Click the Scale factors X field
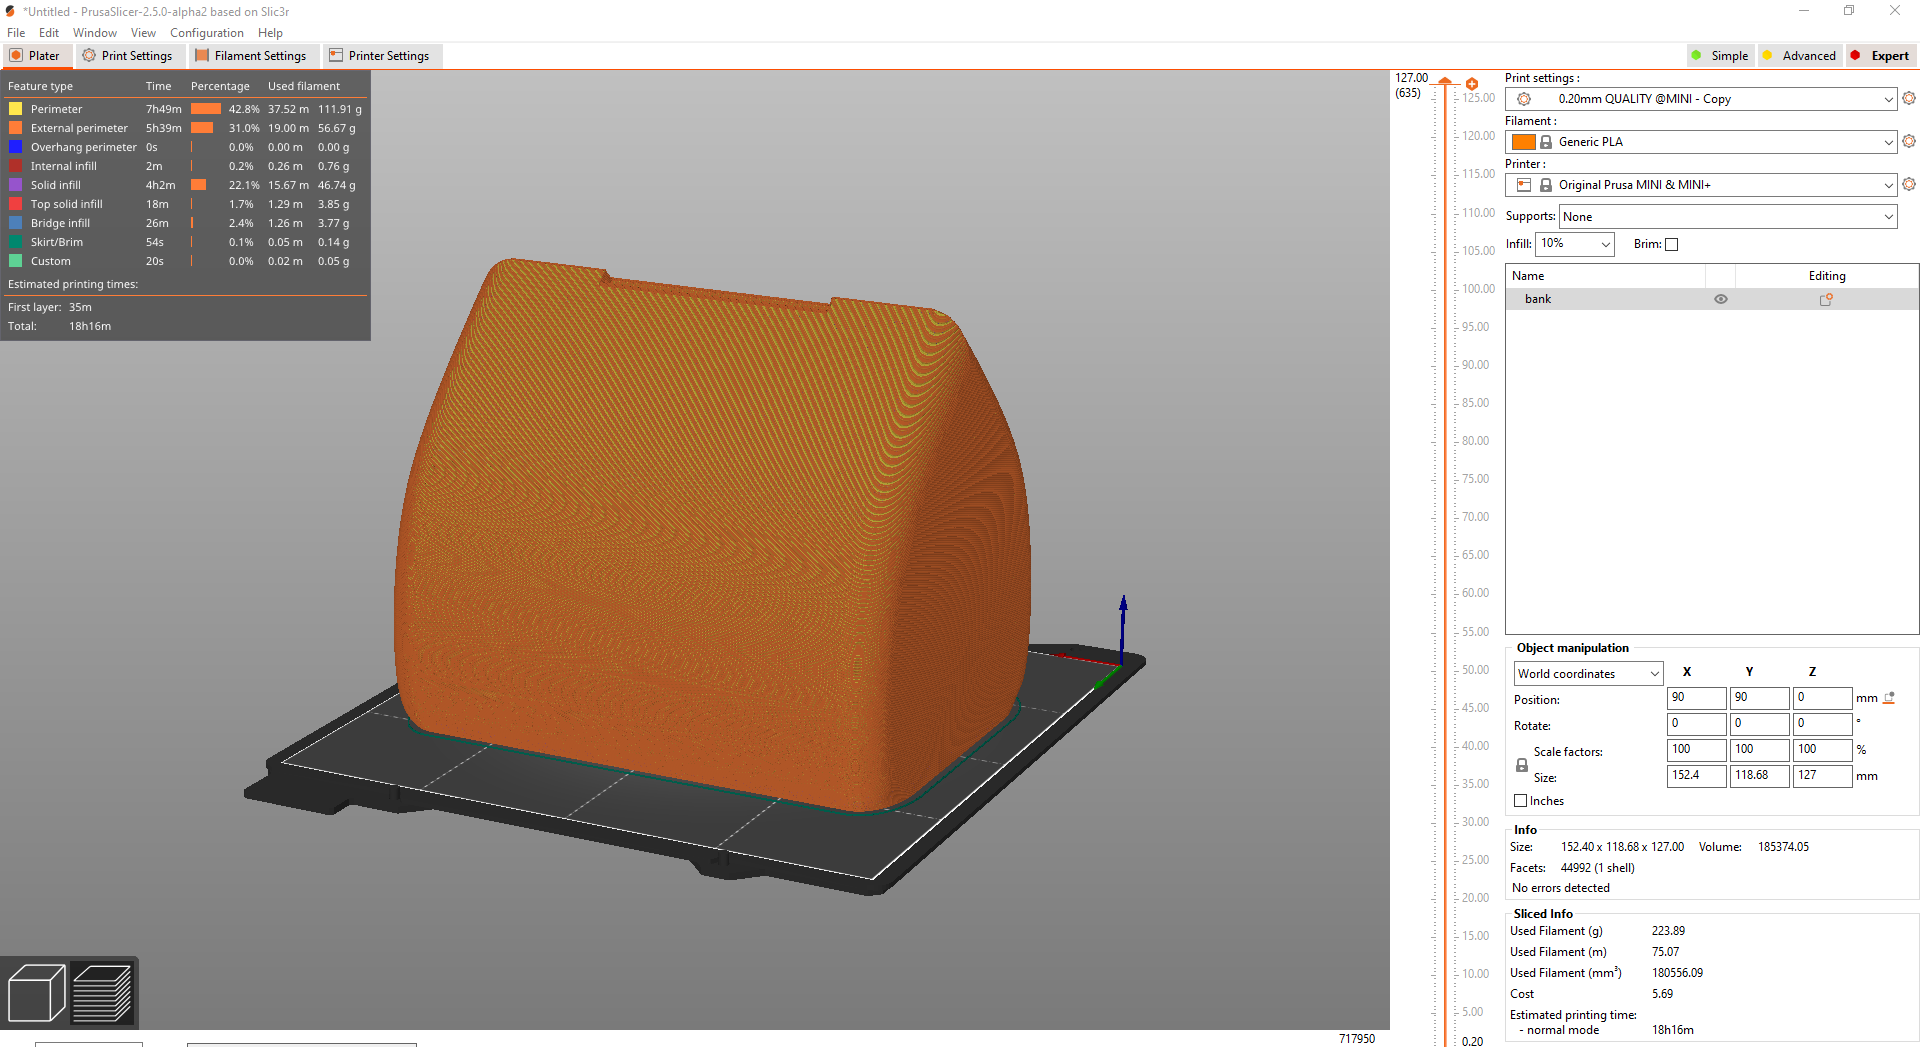1920x1047 pixels. tap(1696, 750)
